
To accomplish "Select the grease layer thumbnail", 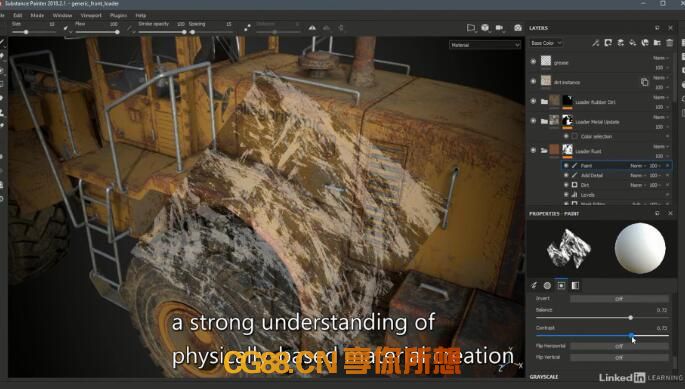I will pos(546,61).
